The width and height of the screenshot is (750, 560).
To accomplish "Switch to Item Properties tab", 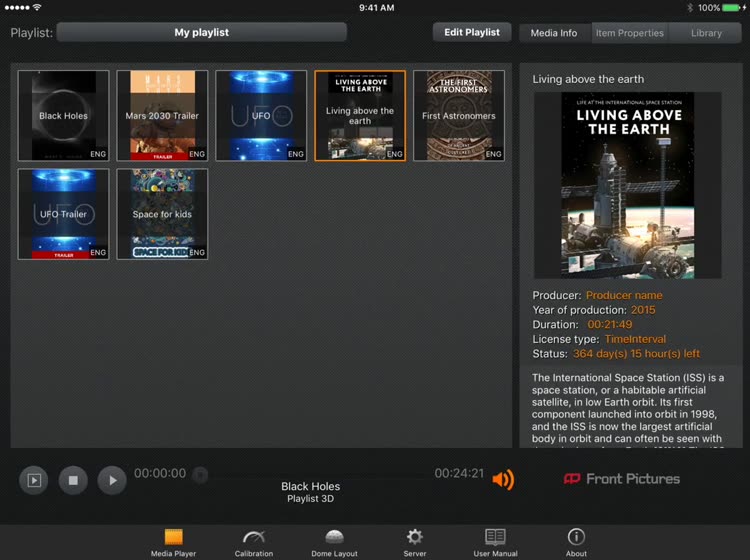I will pos(629,33).
